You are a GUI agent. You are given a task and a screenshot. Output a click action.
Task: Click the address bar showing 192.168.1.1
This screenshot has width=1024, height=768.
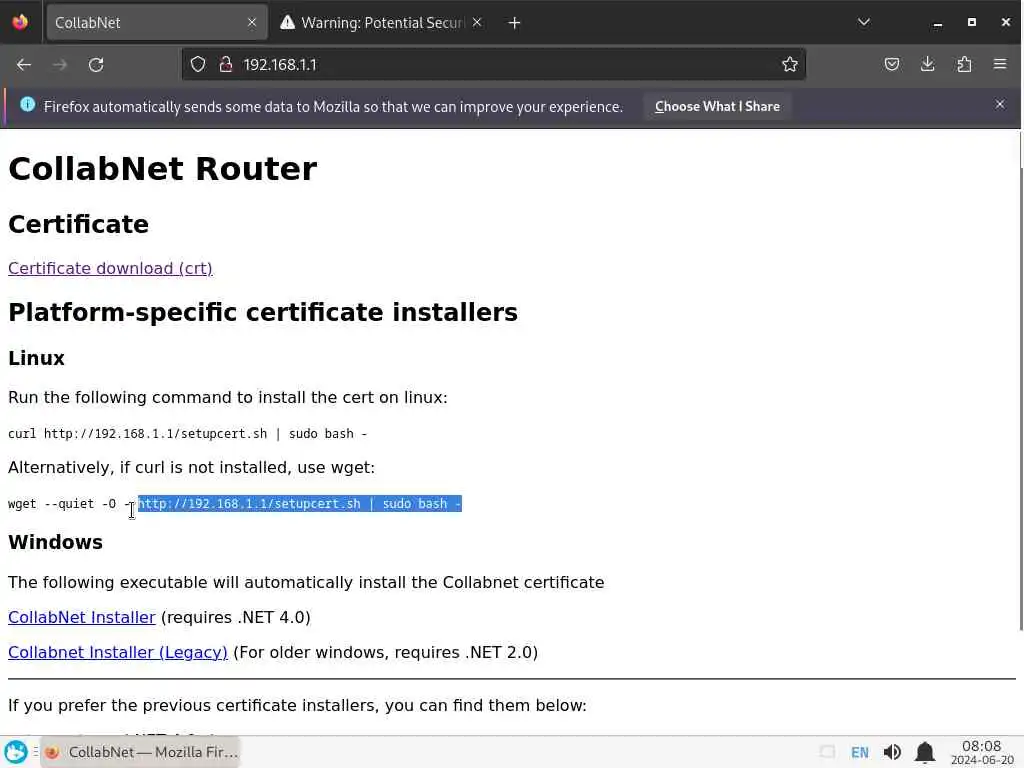494,64
